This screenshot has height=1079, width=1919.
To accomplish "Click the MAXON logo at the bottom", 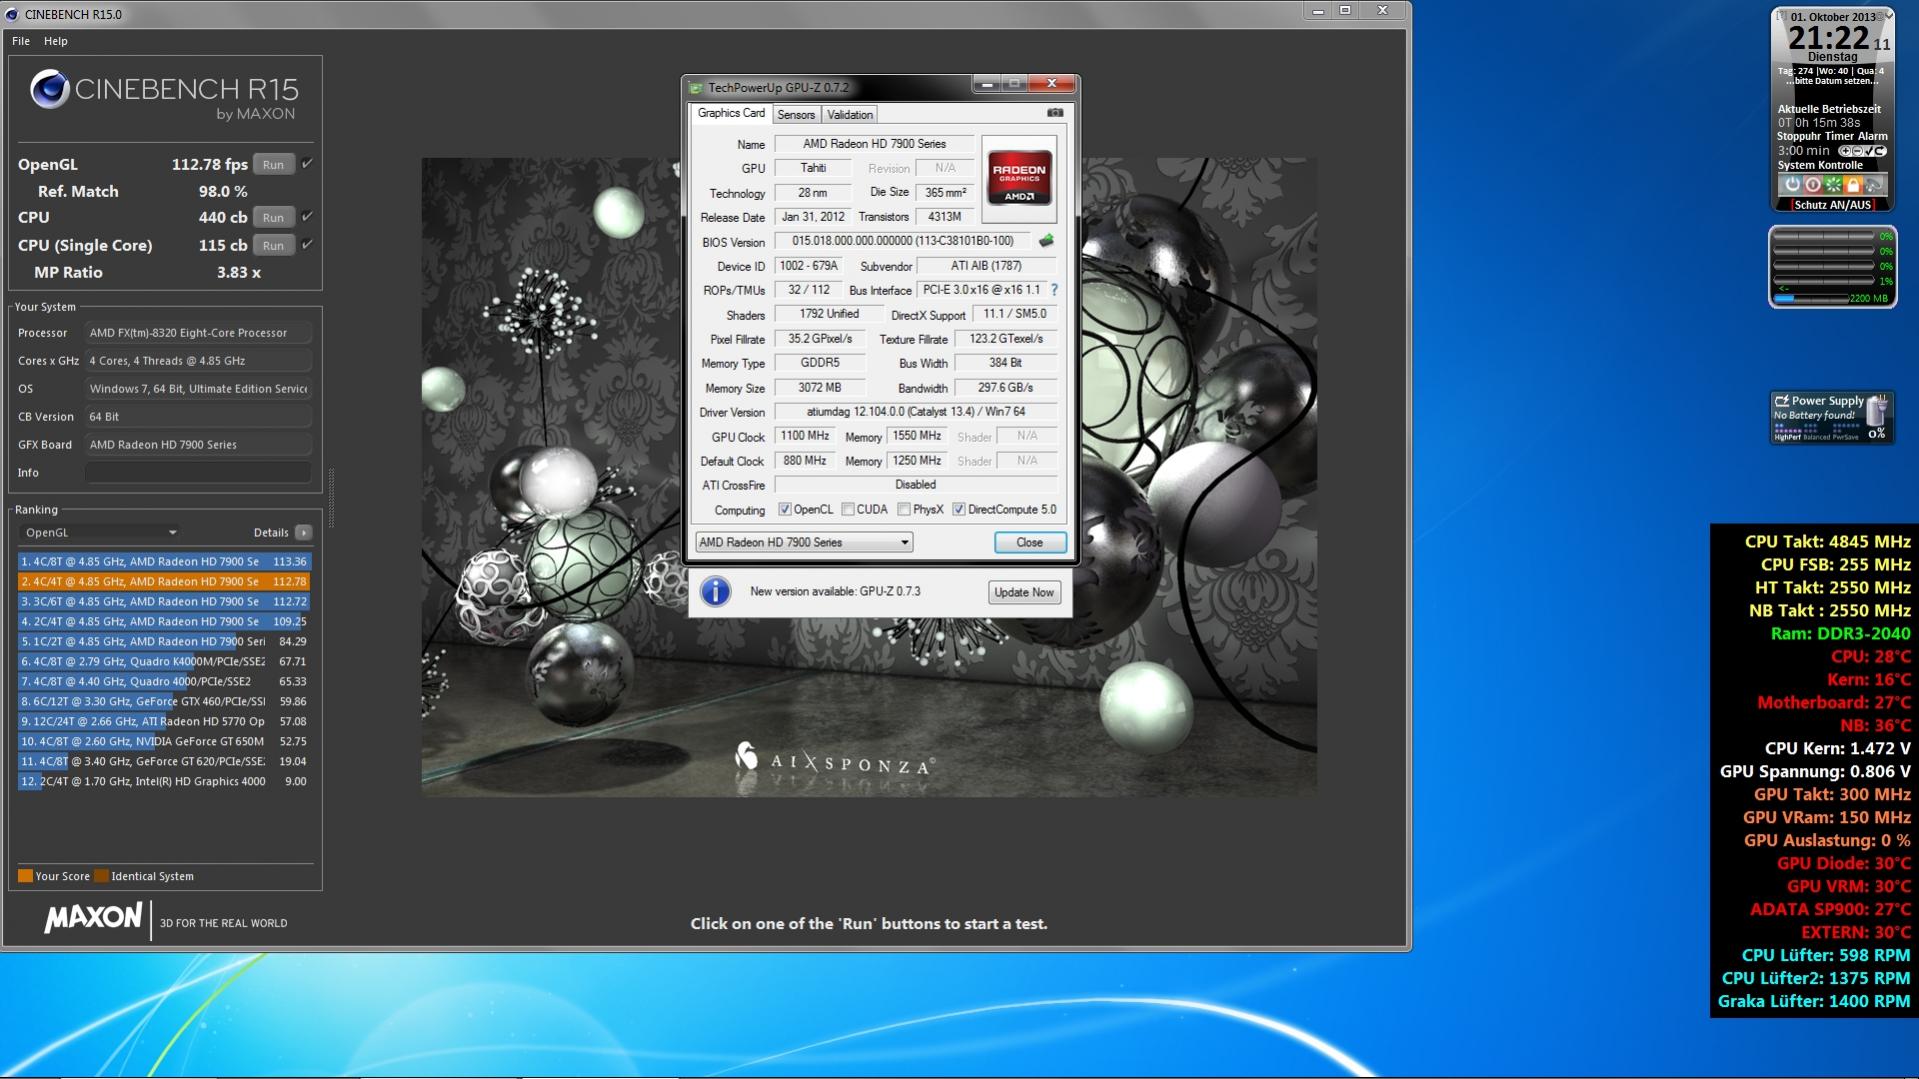I will click(x=93, y=918).
